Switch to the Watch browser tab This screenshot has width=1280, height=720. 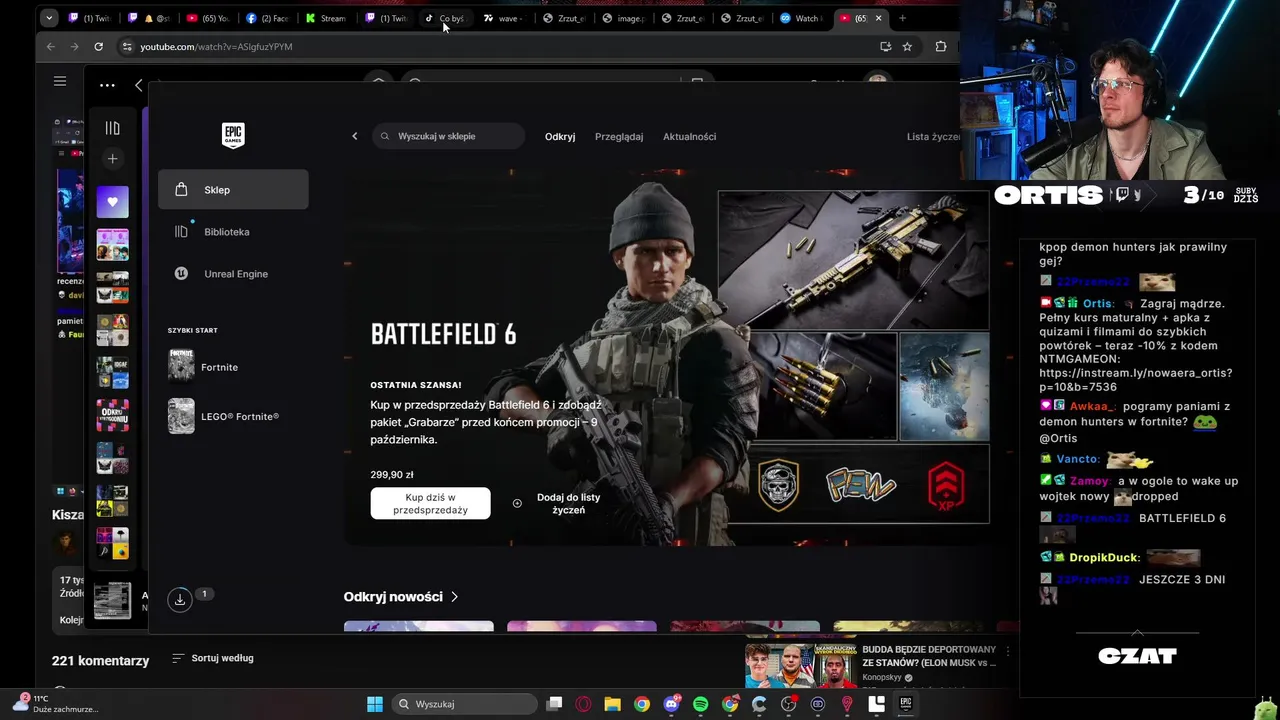coord(801,18)
